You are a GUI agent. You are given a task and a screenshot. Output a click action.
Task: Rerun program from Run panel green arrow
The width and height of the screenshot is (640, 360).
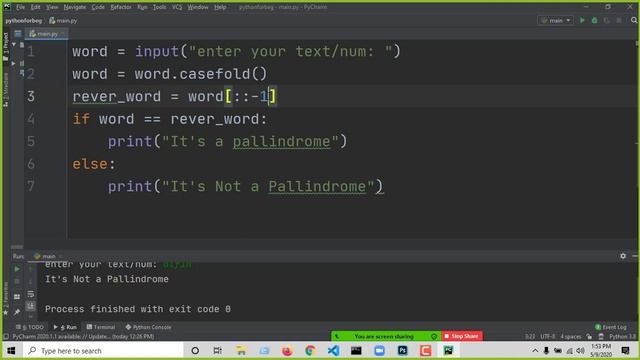(x=17, y=269)
